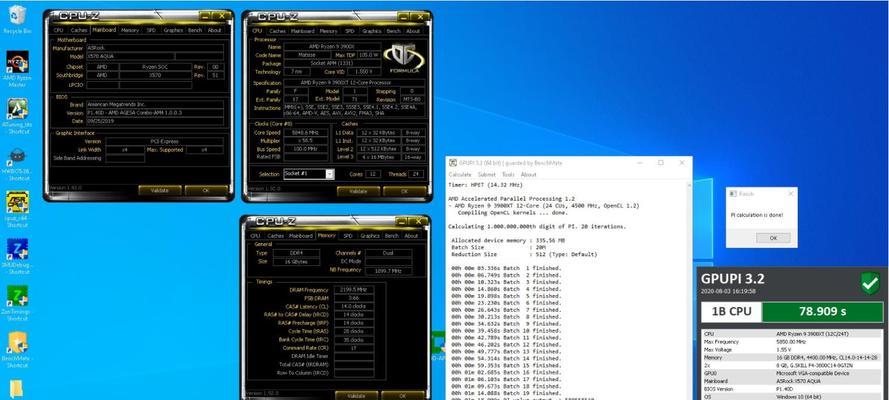This screenshot has width=889, height=400.
Task: Select SPD tab in Ryzen processor CPU-Z window
Action: point(349,31)
